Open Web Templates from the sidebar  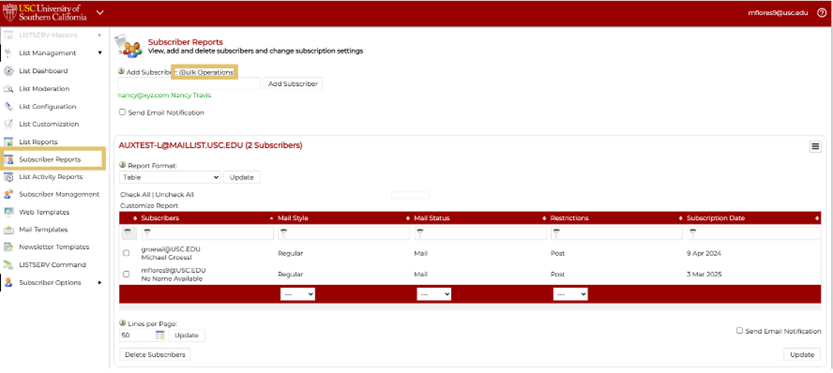coord(44,212)
